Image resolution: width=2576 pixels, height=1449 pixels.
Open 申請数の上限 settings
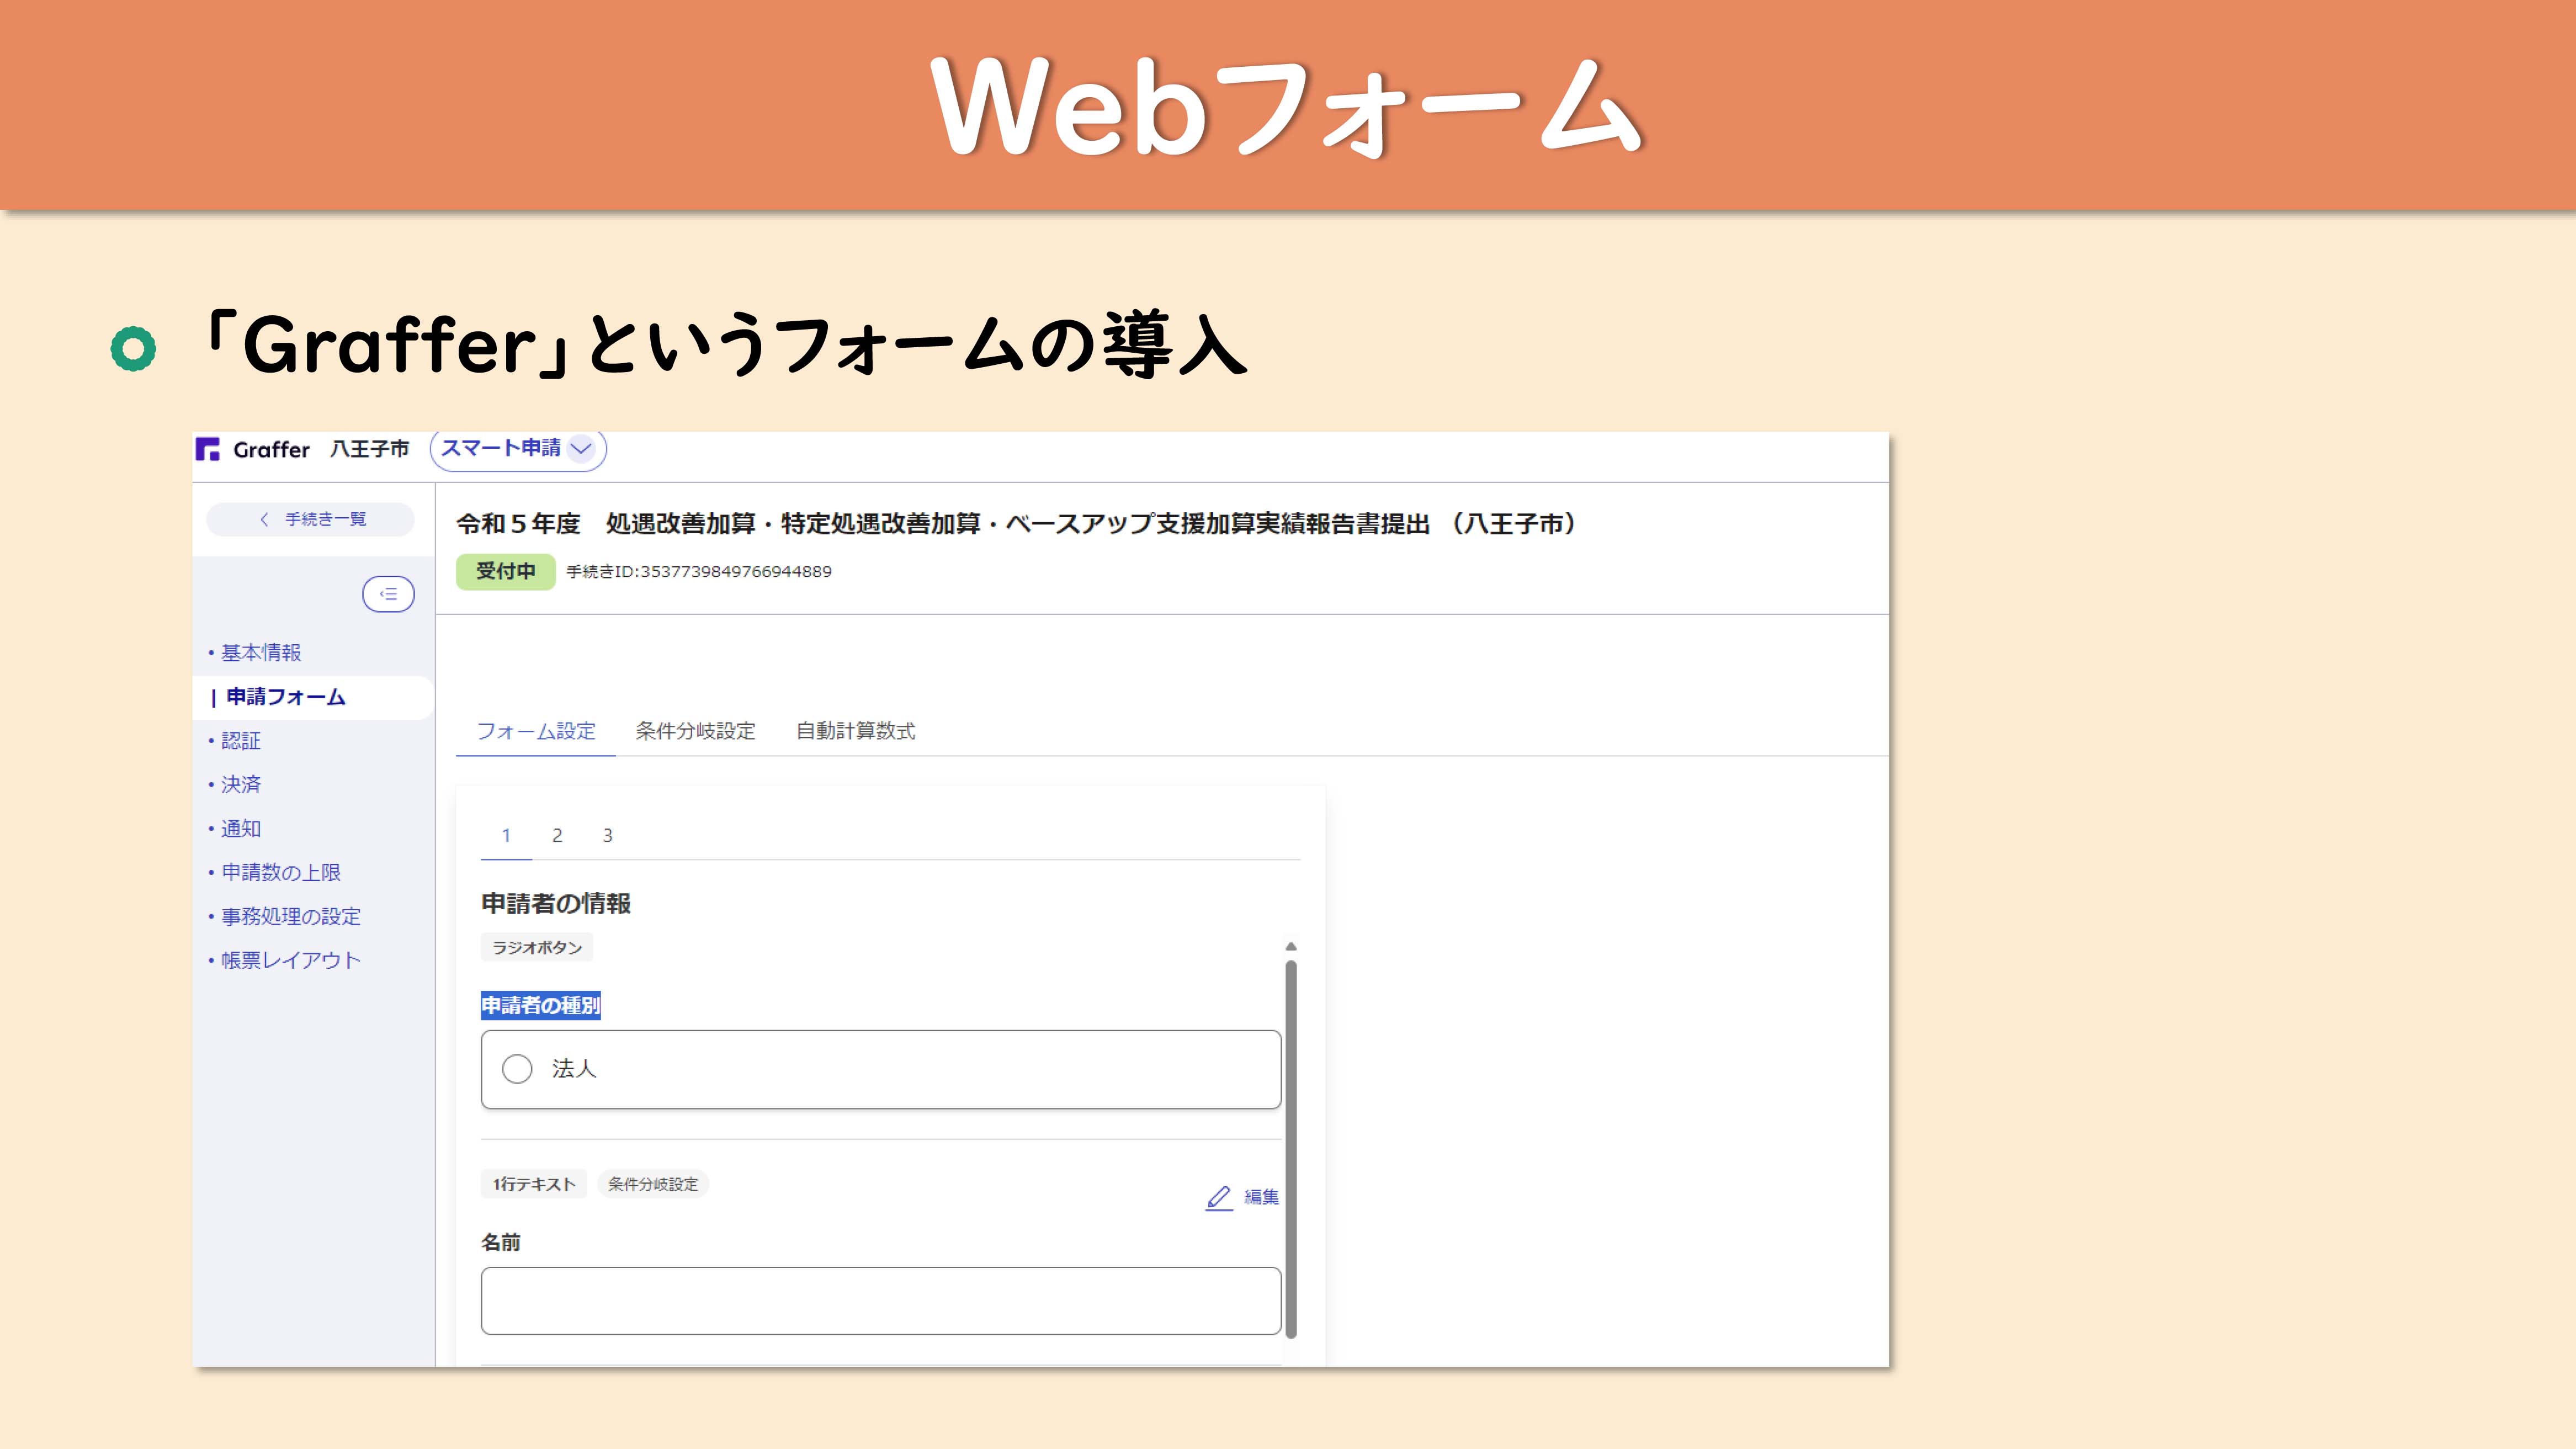(x=280, y=873)
